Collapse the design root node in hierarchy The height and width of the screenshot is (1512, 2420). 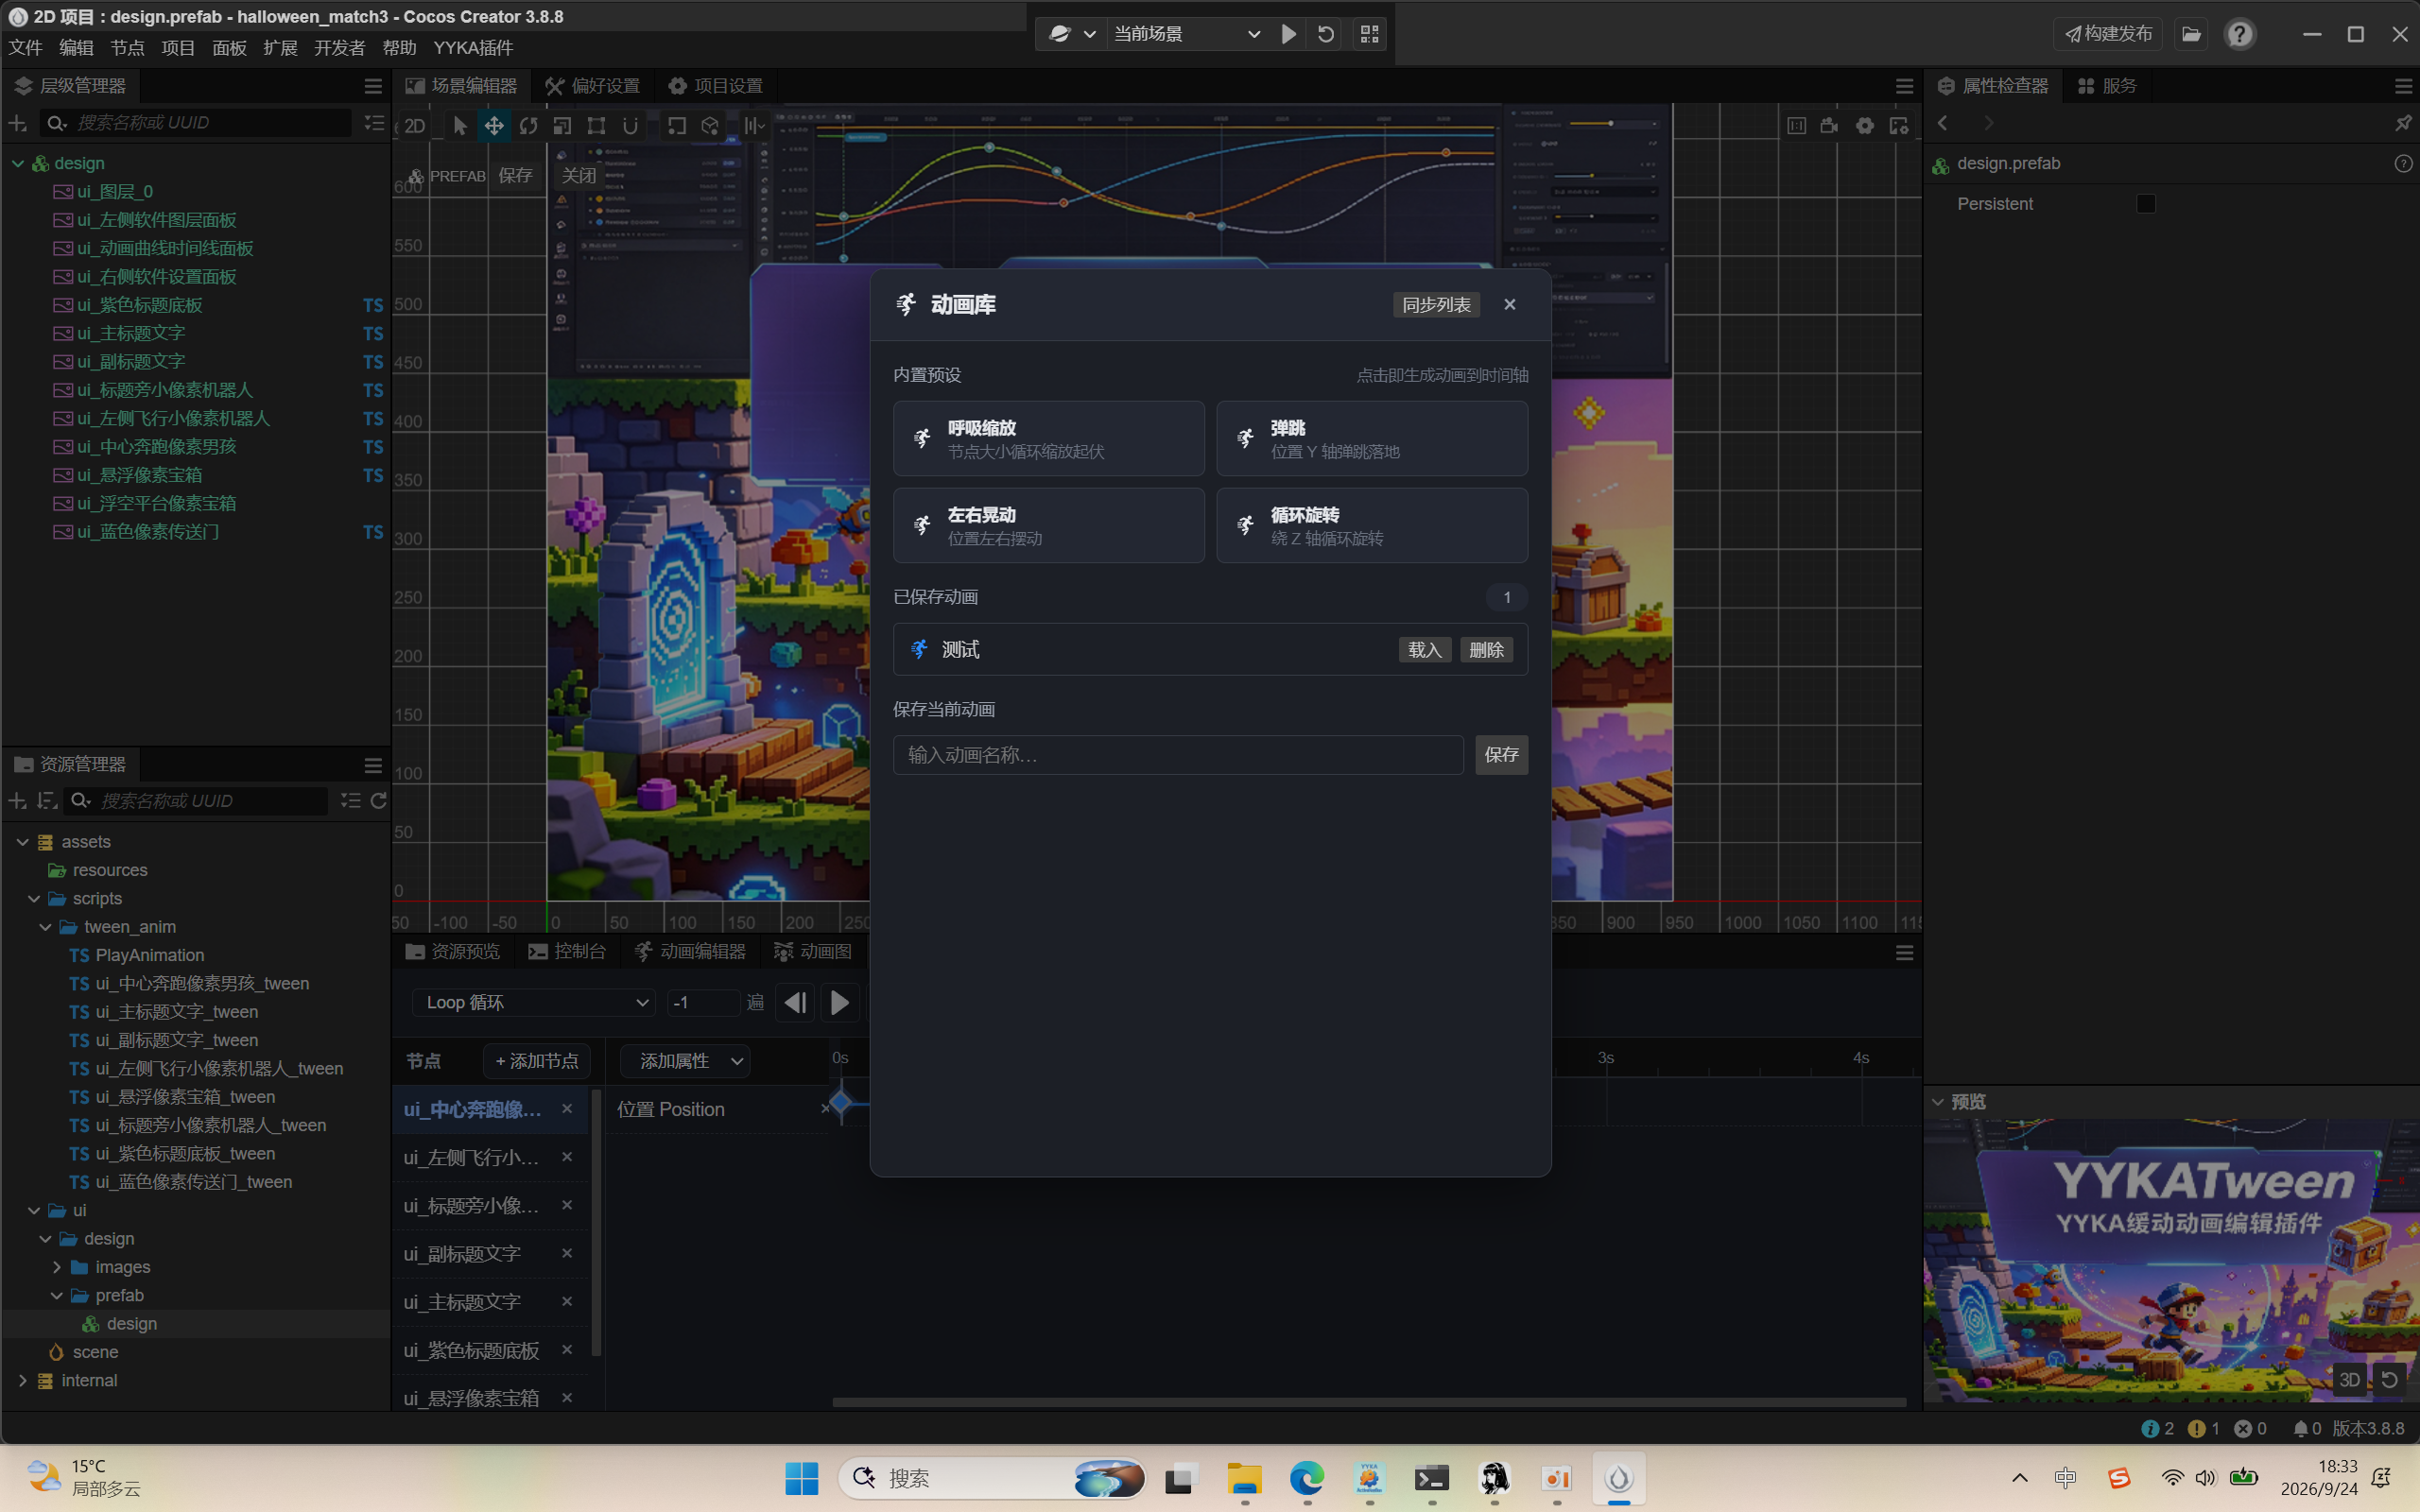[18, 163]
